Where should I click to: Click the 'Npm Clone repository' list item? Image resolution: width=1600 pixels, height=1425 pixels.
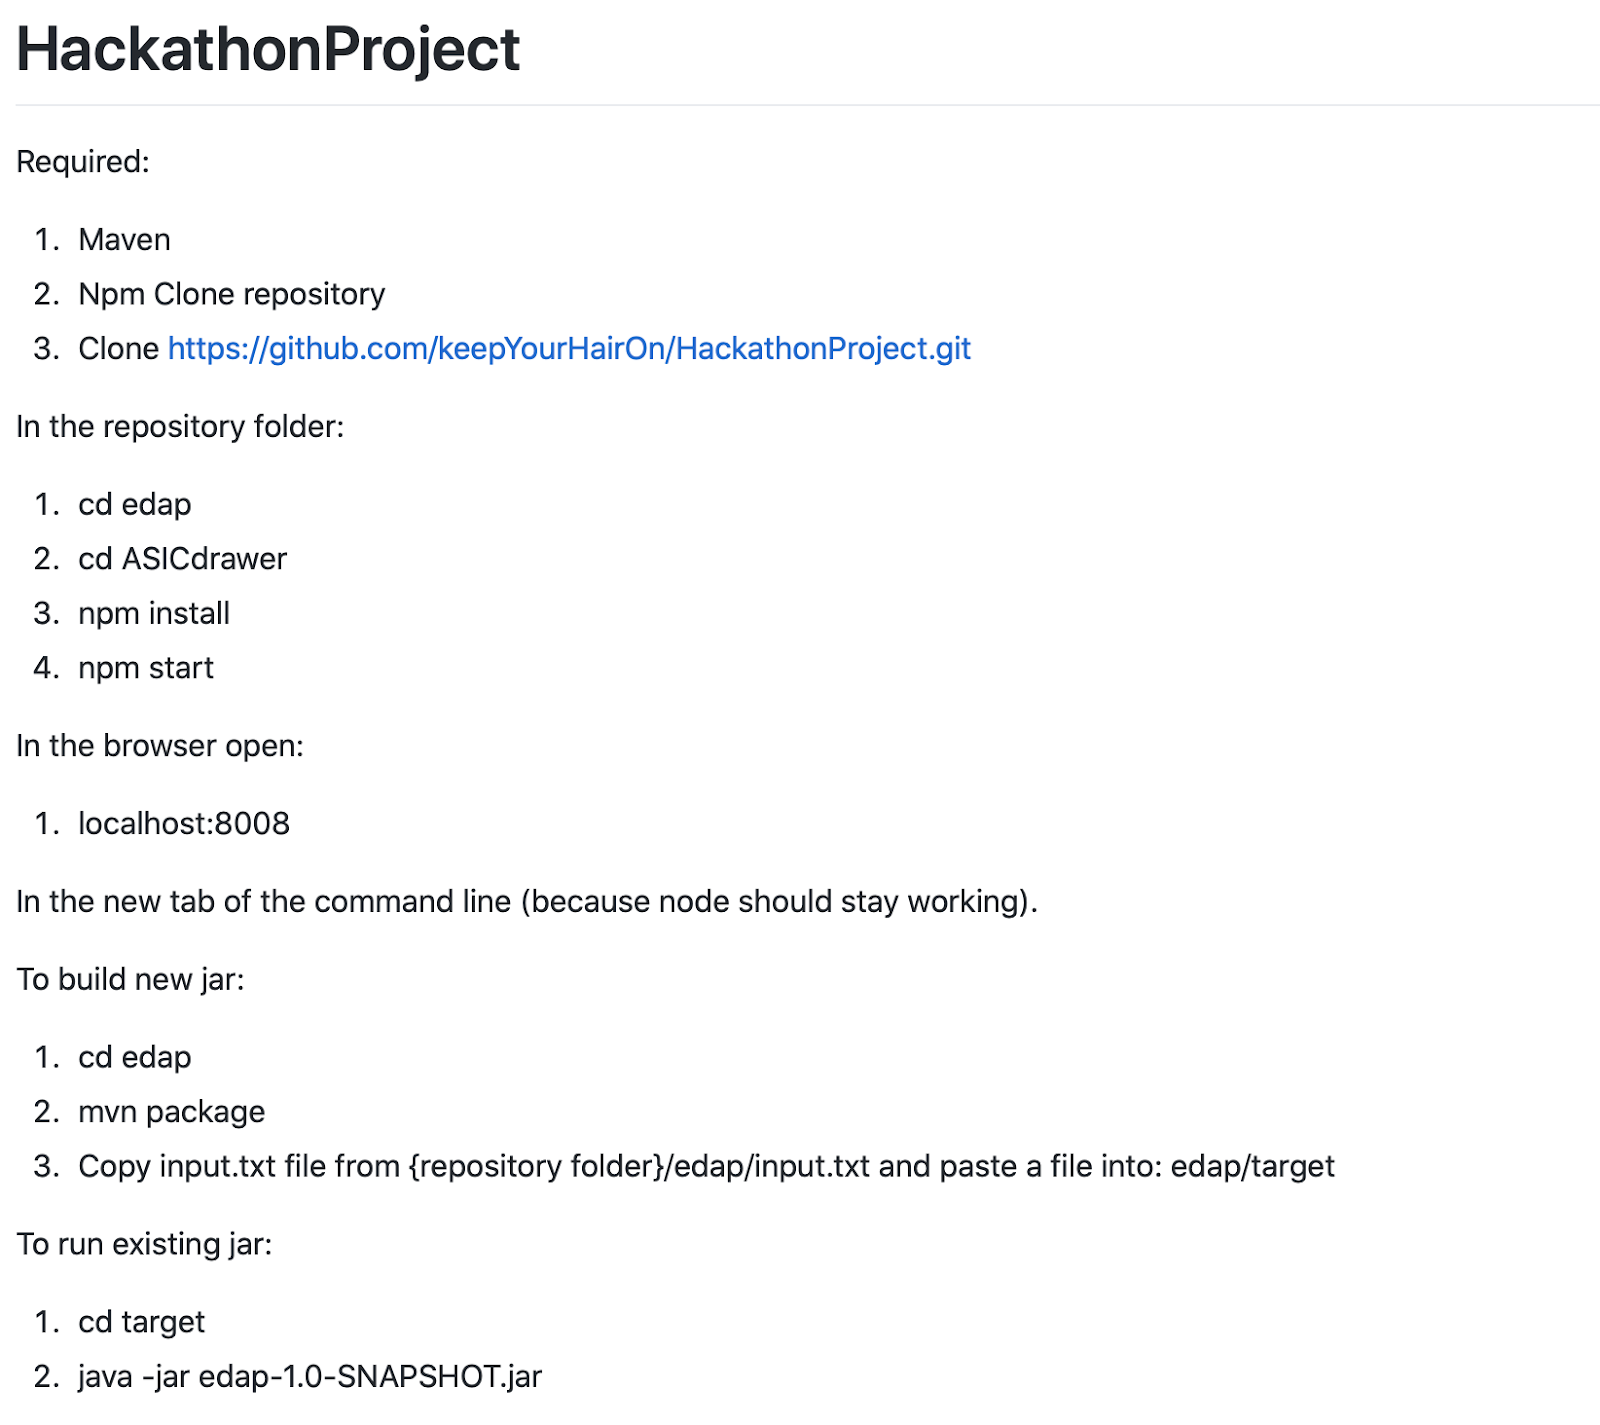pos(231,294)
